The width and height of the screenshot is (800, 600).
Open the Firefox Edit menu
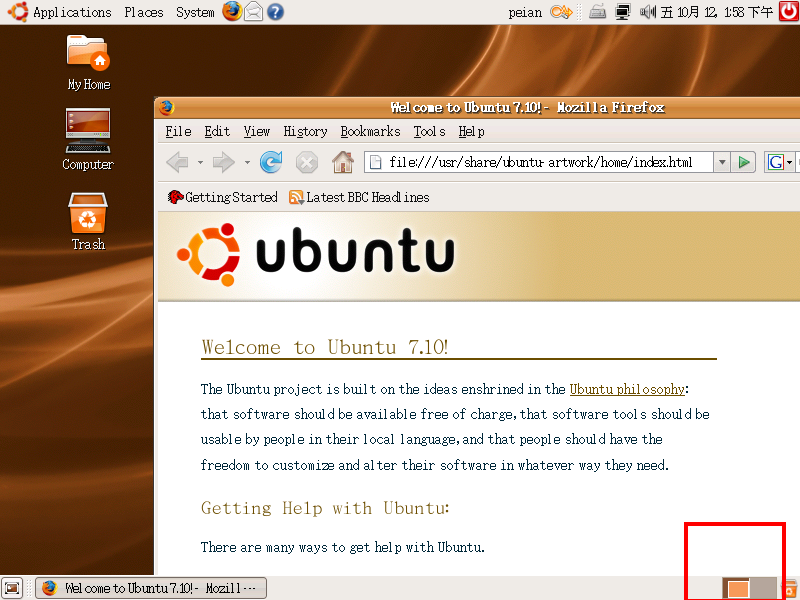(217, 132)
